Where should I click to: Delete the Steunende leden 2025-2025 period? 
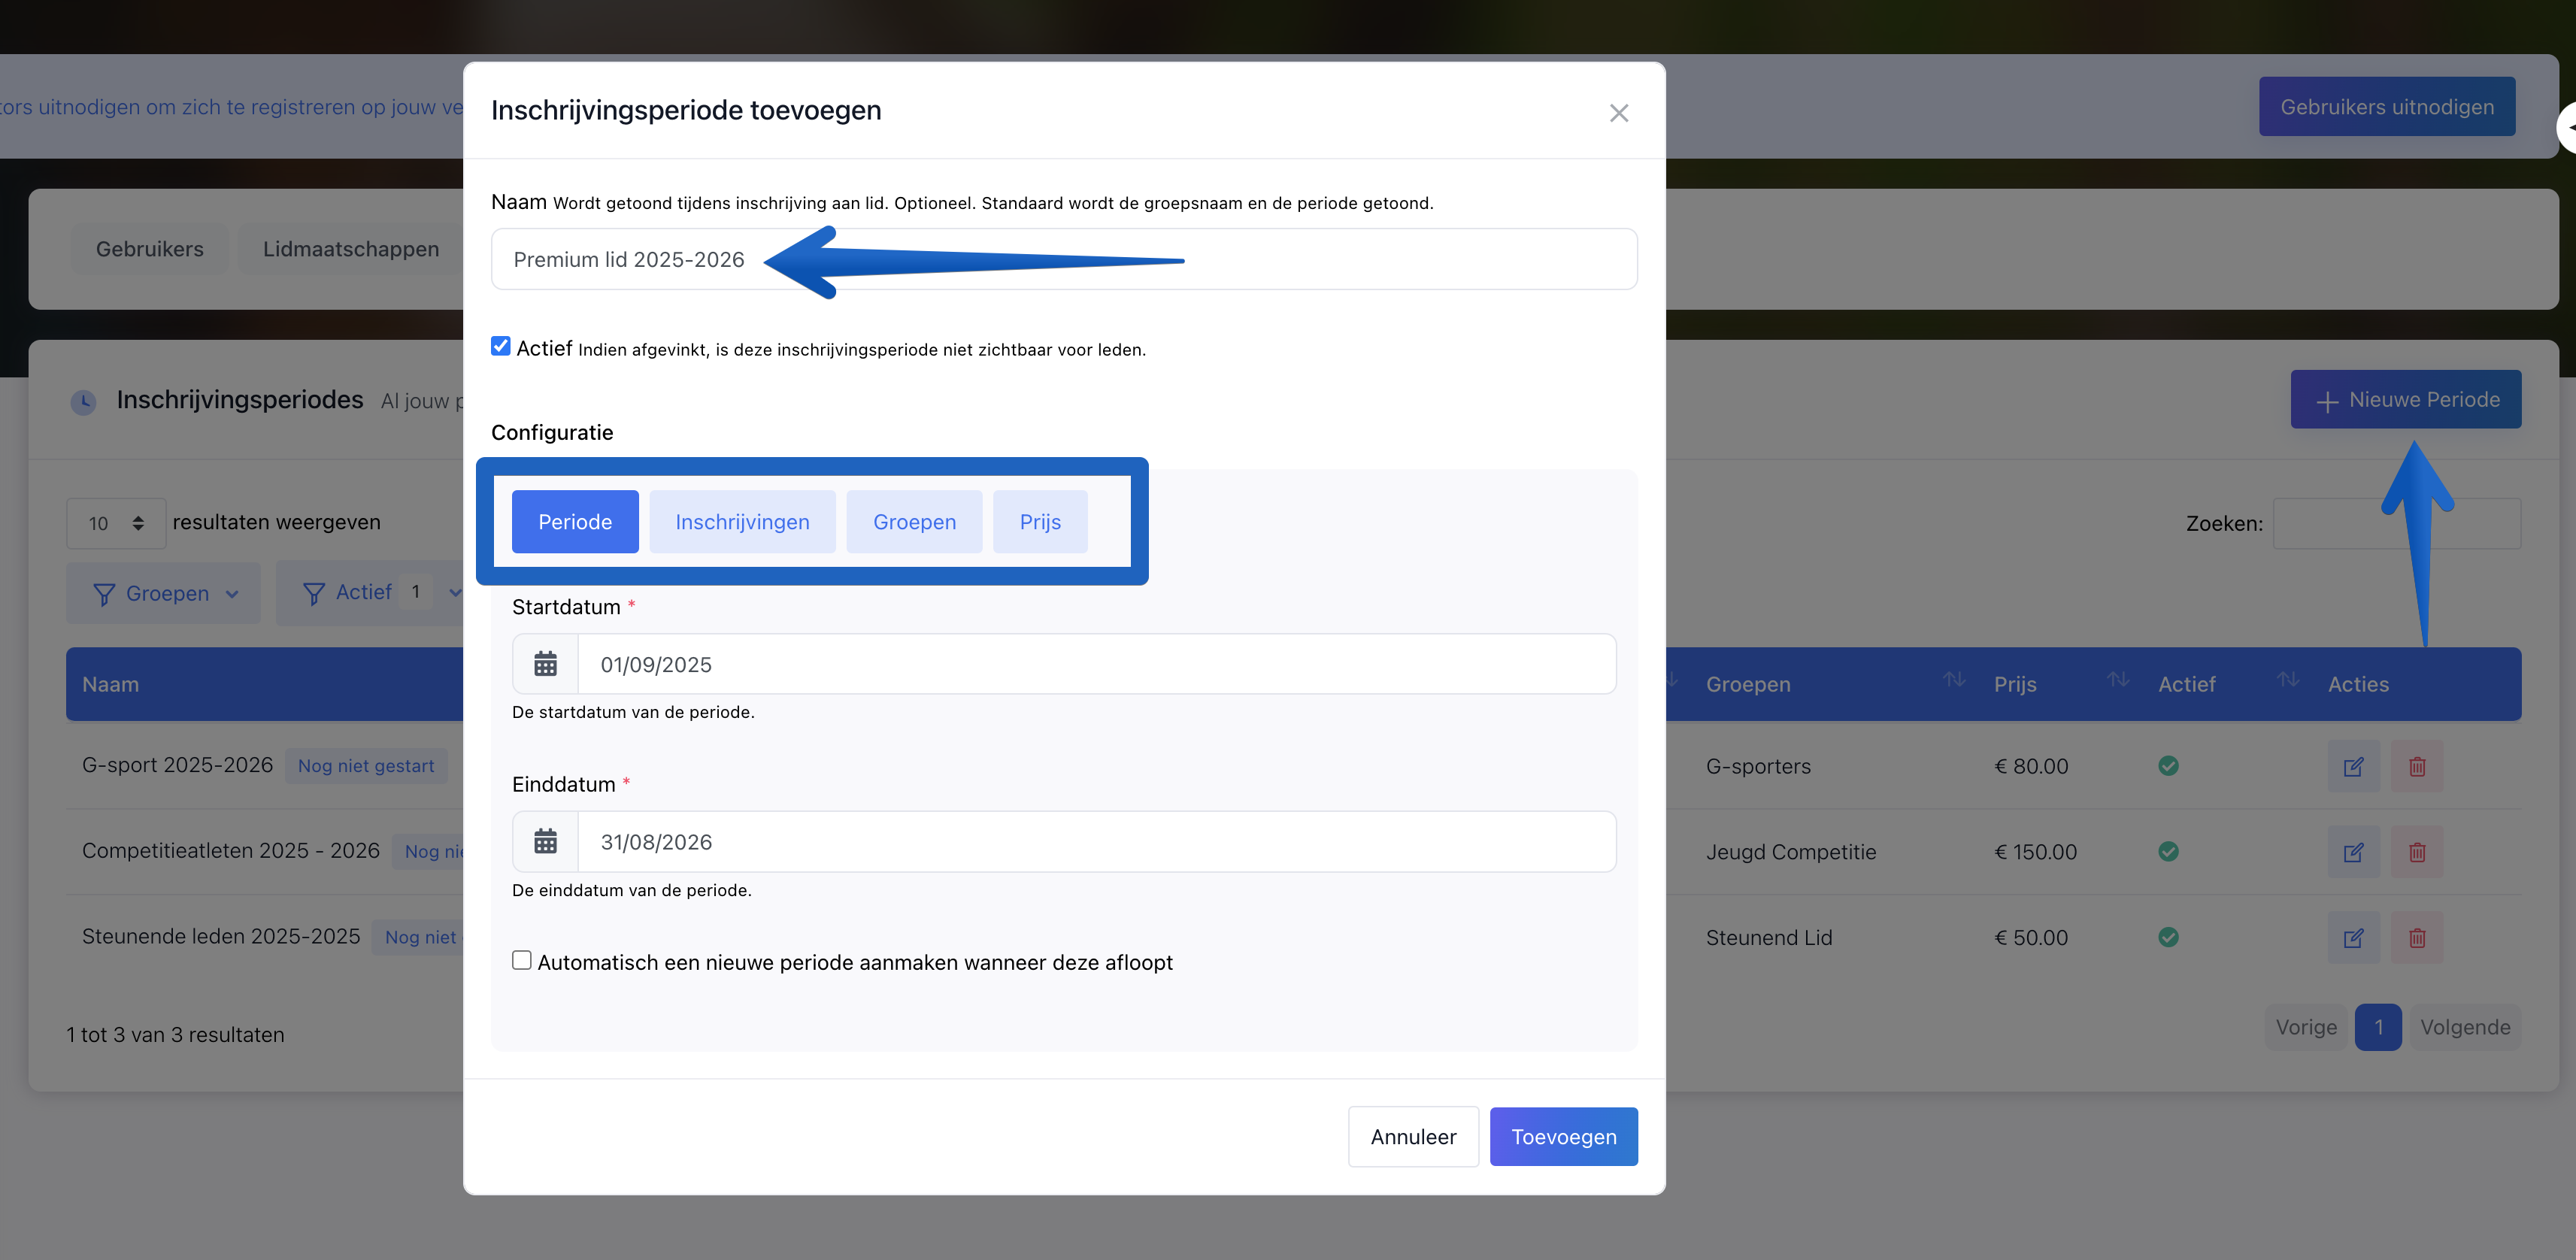[2416, 938]
